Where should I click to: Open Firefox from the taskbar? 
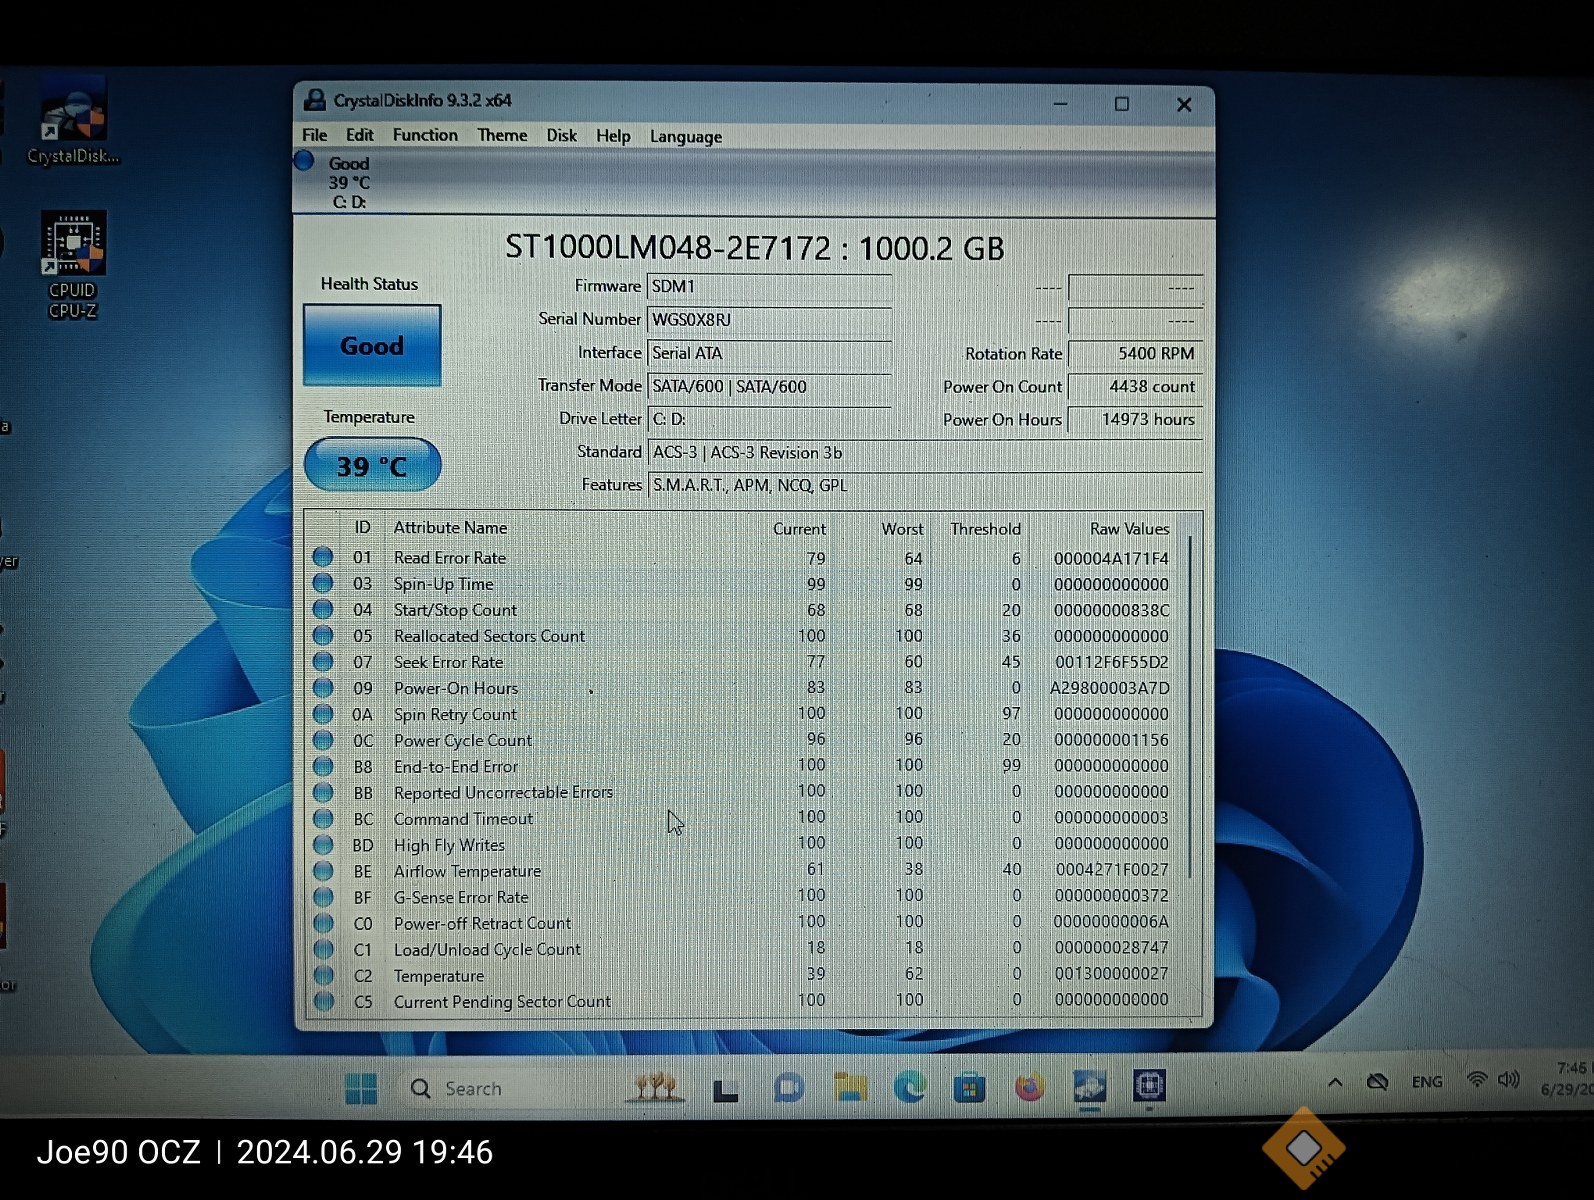click(x=1029, y=1087)
